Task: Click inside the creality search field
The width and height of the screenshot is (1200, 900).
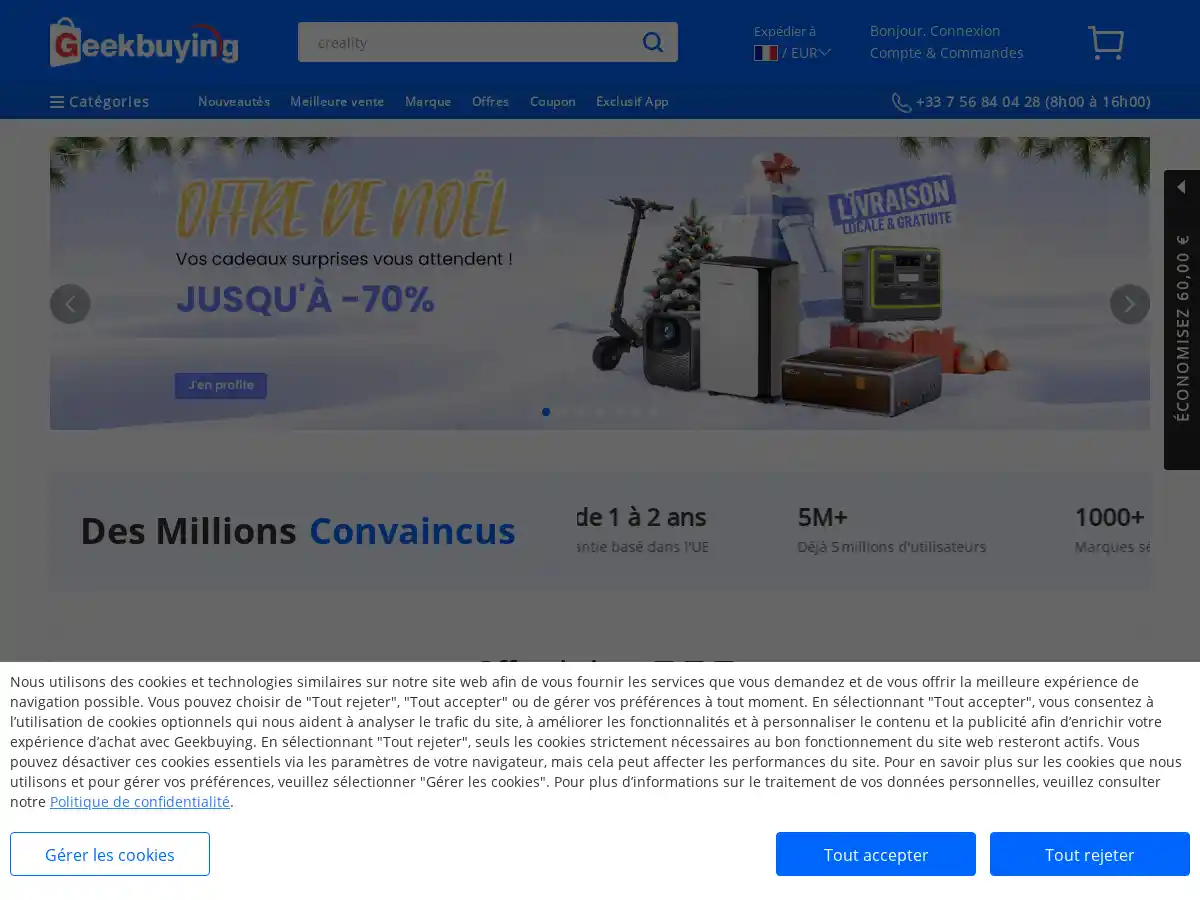Action: [x=460, y=41]
